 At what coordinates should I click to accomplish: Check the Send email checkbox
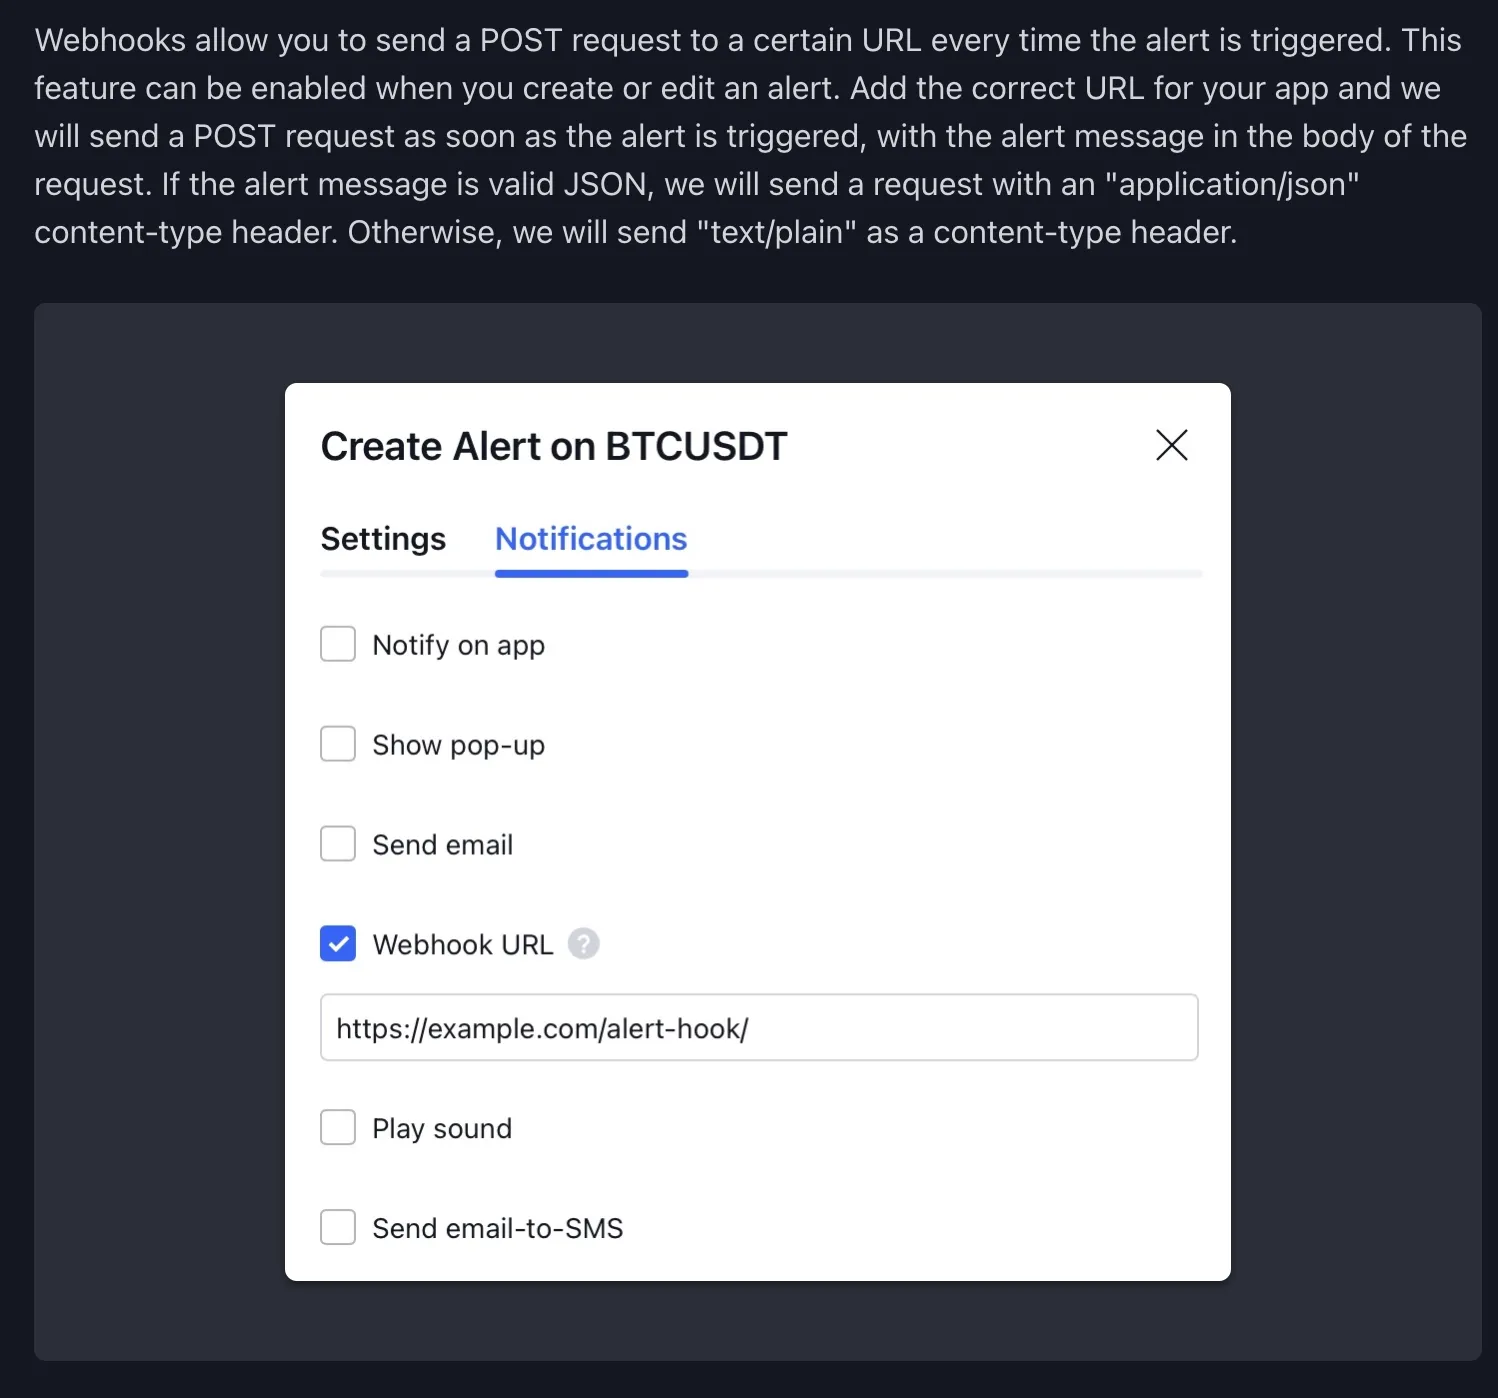point(338,844)
